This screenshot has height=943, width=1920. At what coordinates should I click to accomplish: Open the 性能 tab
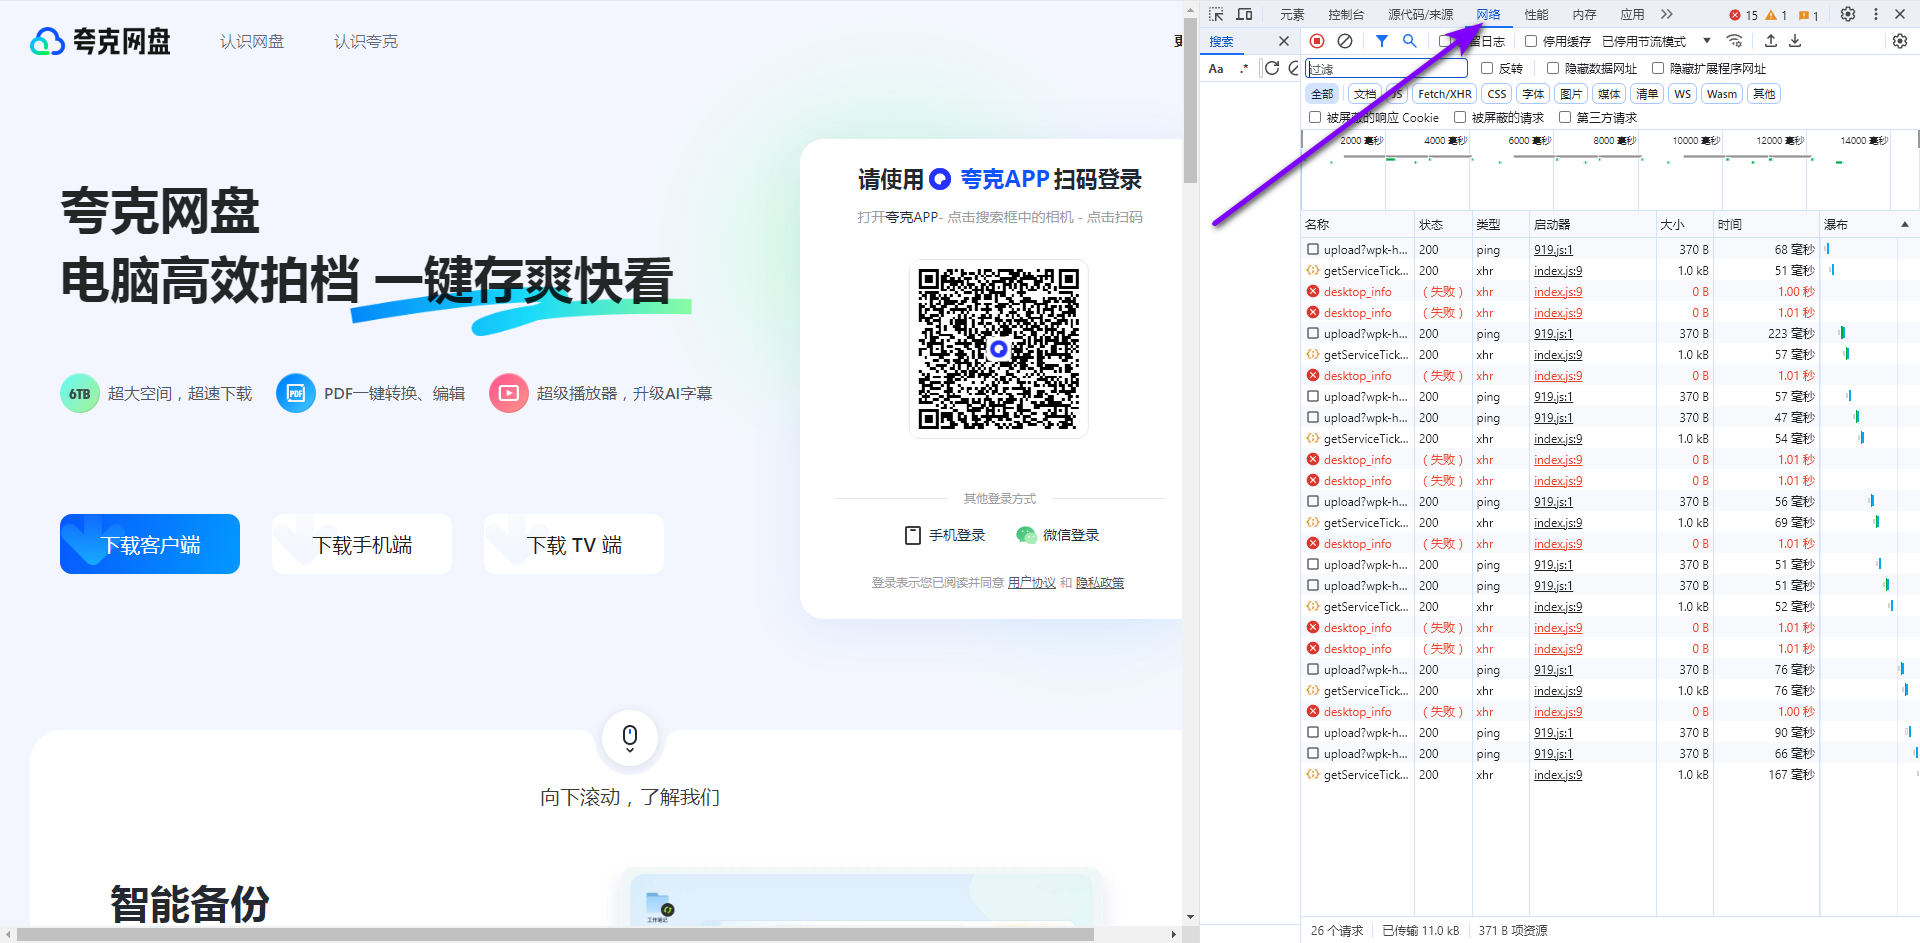coord(1536,14)
